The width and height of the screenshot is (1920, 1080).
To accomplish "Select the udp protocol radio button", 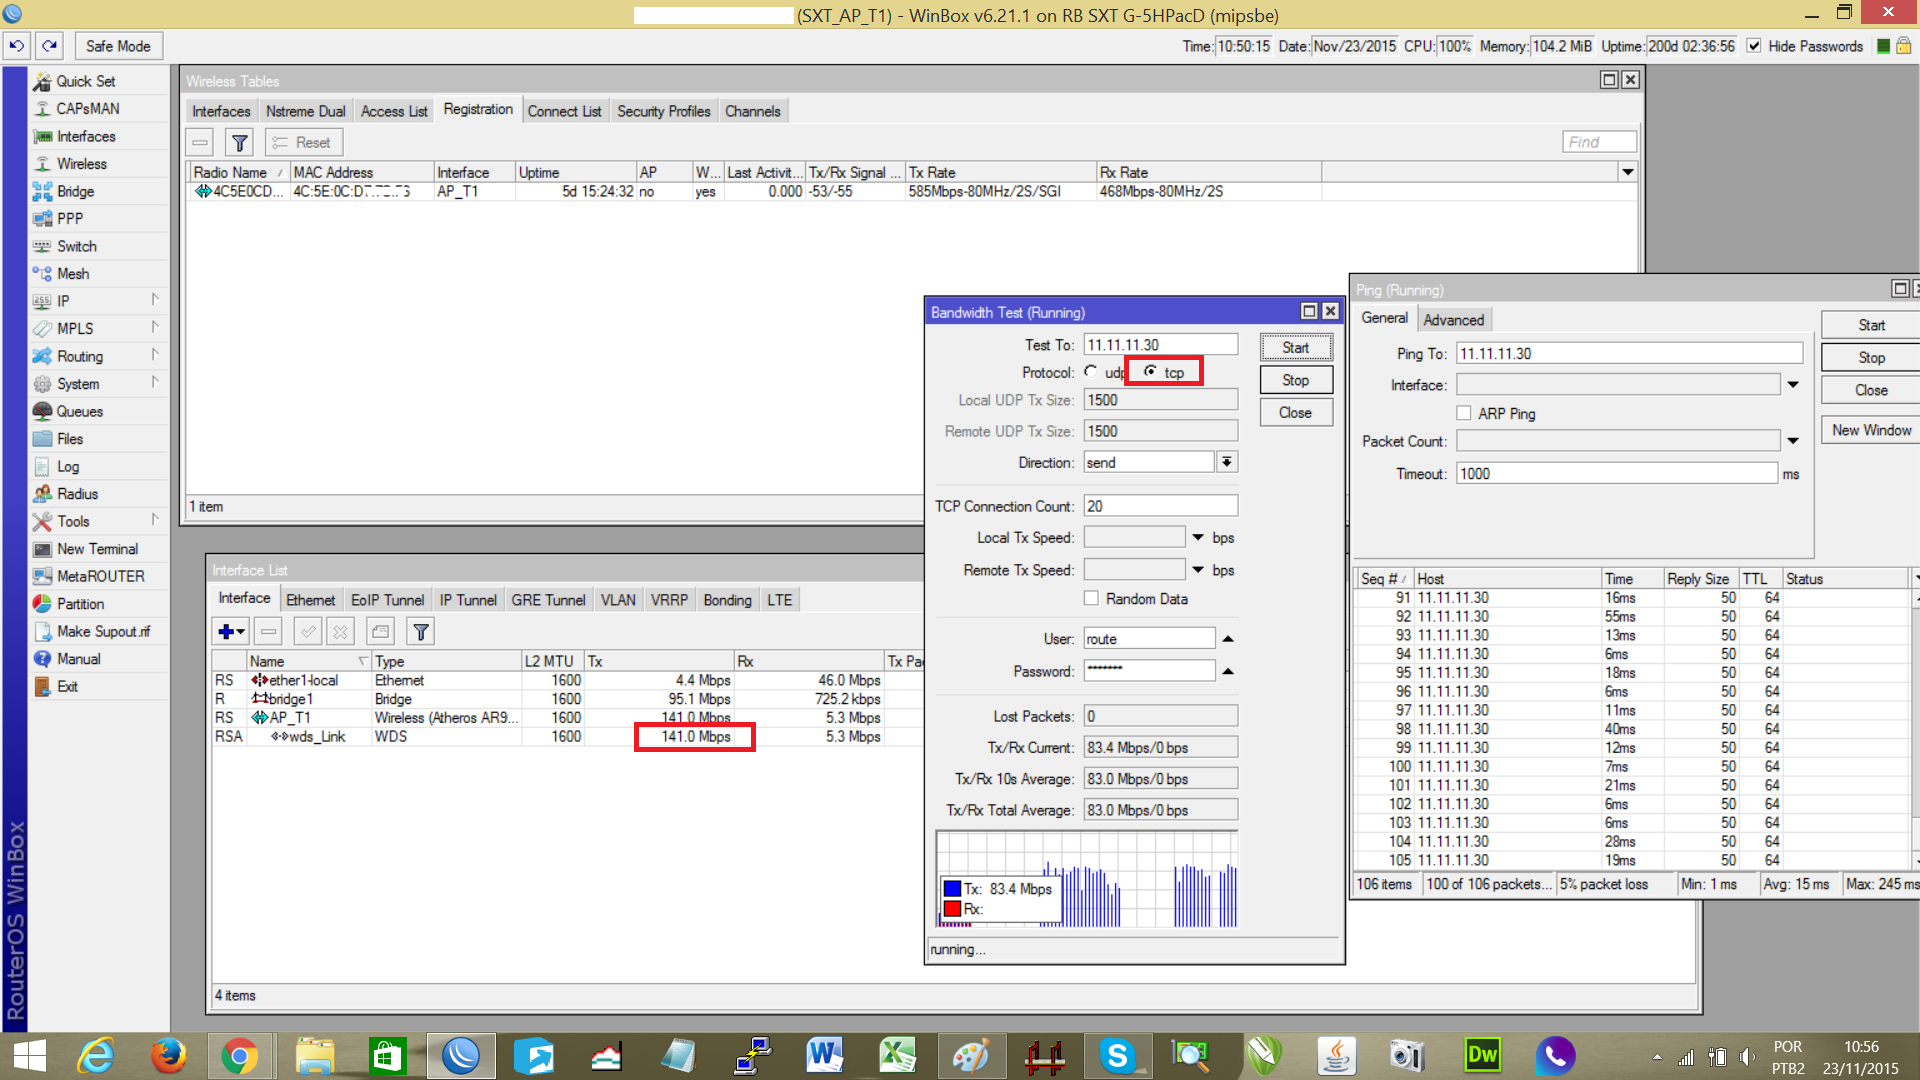I will point(1091,372).
